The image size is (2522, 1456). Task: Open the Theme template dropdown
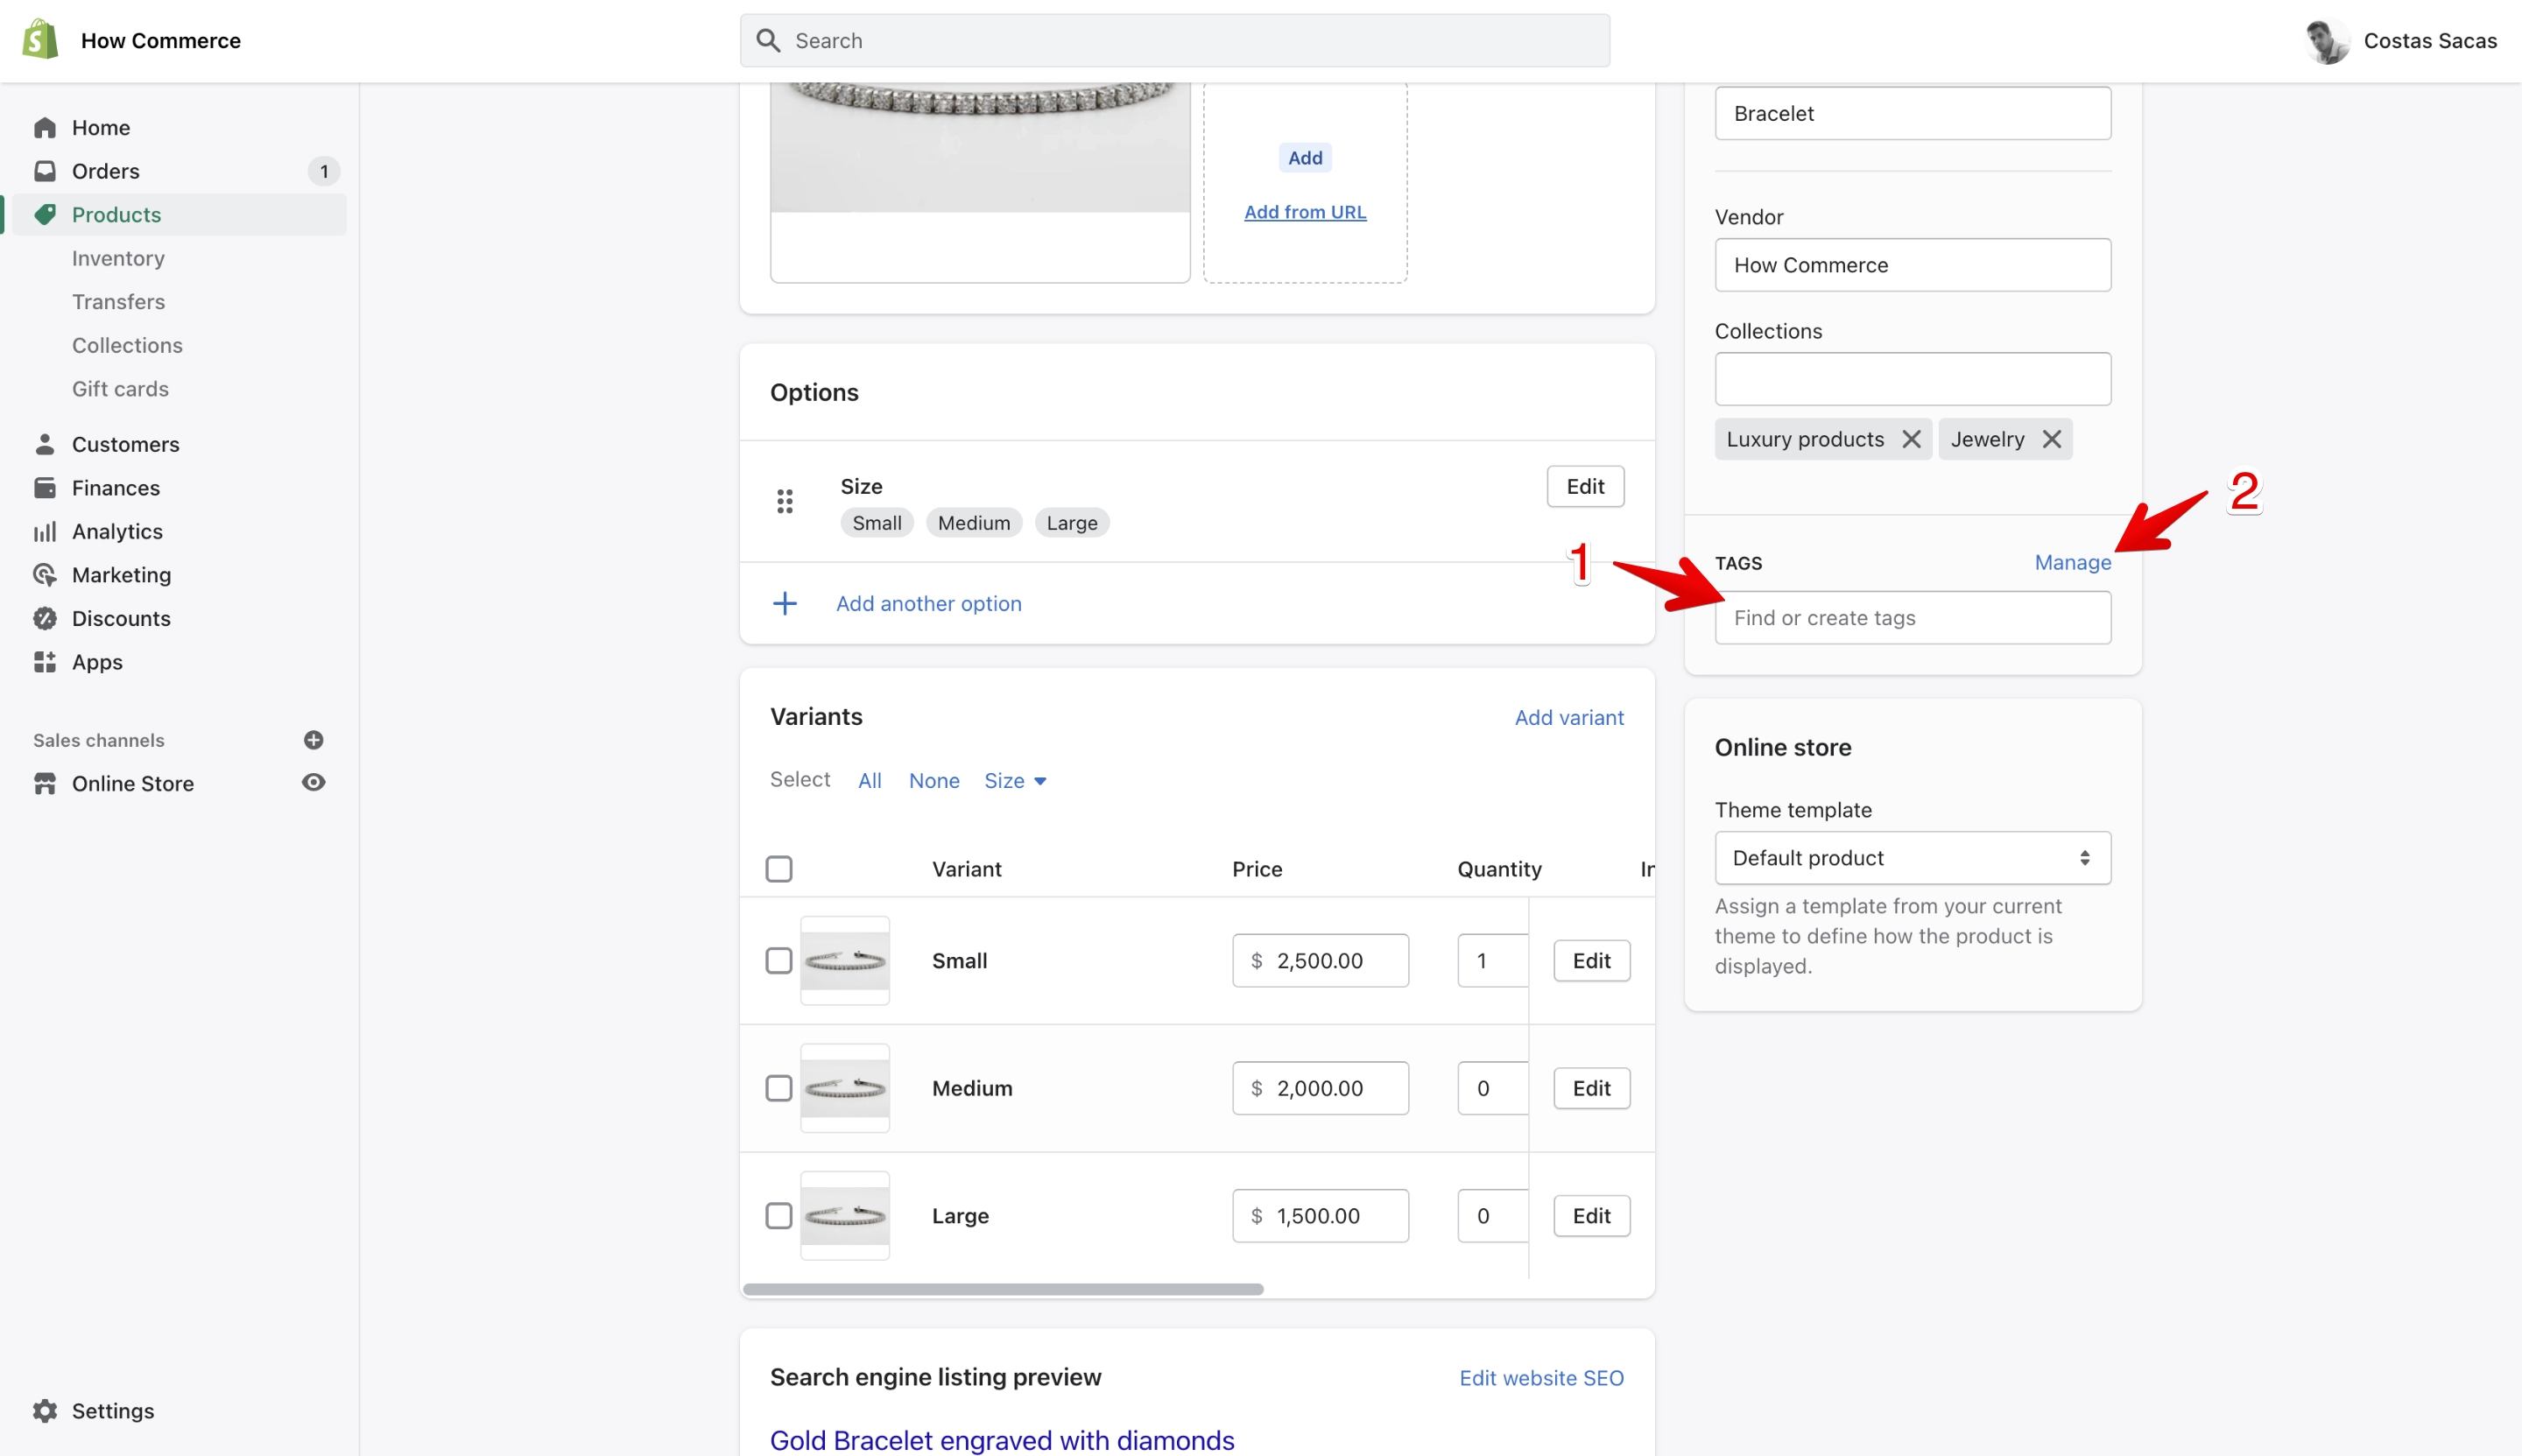pos(1912,858)
